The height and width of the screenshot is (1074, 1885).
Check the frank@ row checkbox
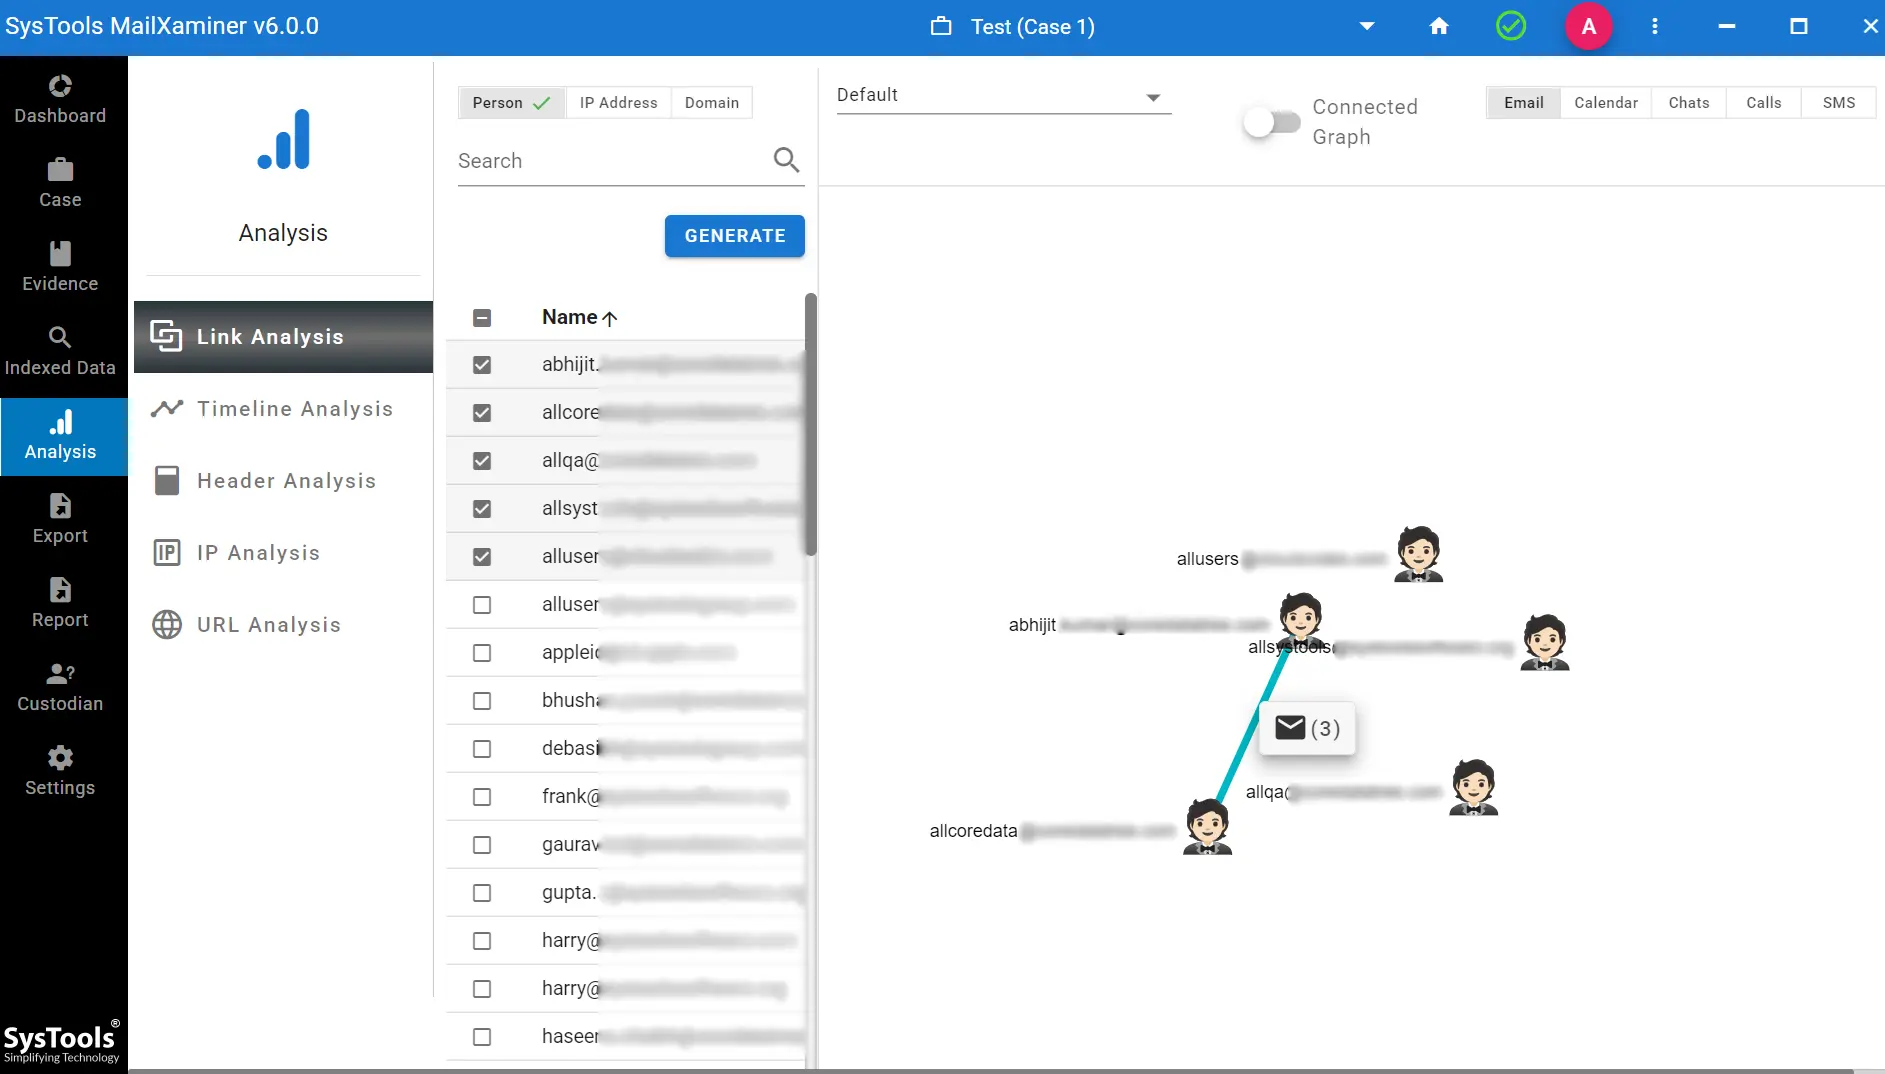click(482, 797)
